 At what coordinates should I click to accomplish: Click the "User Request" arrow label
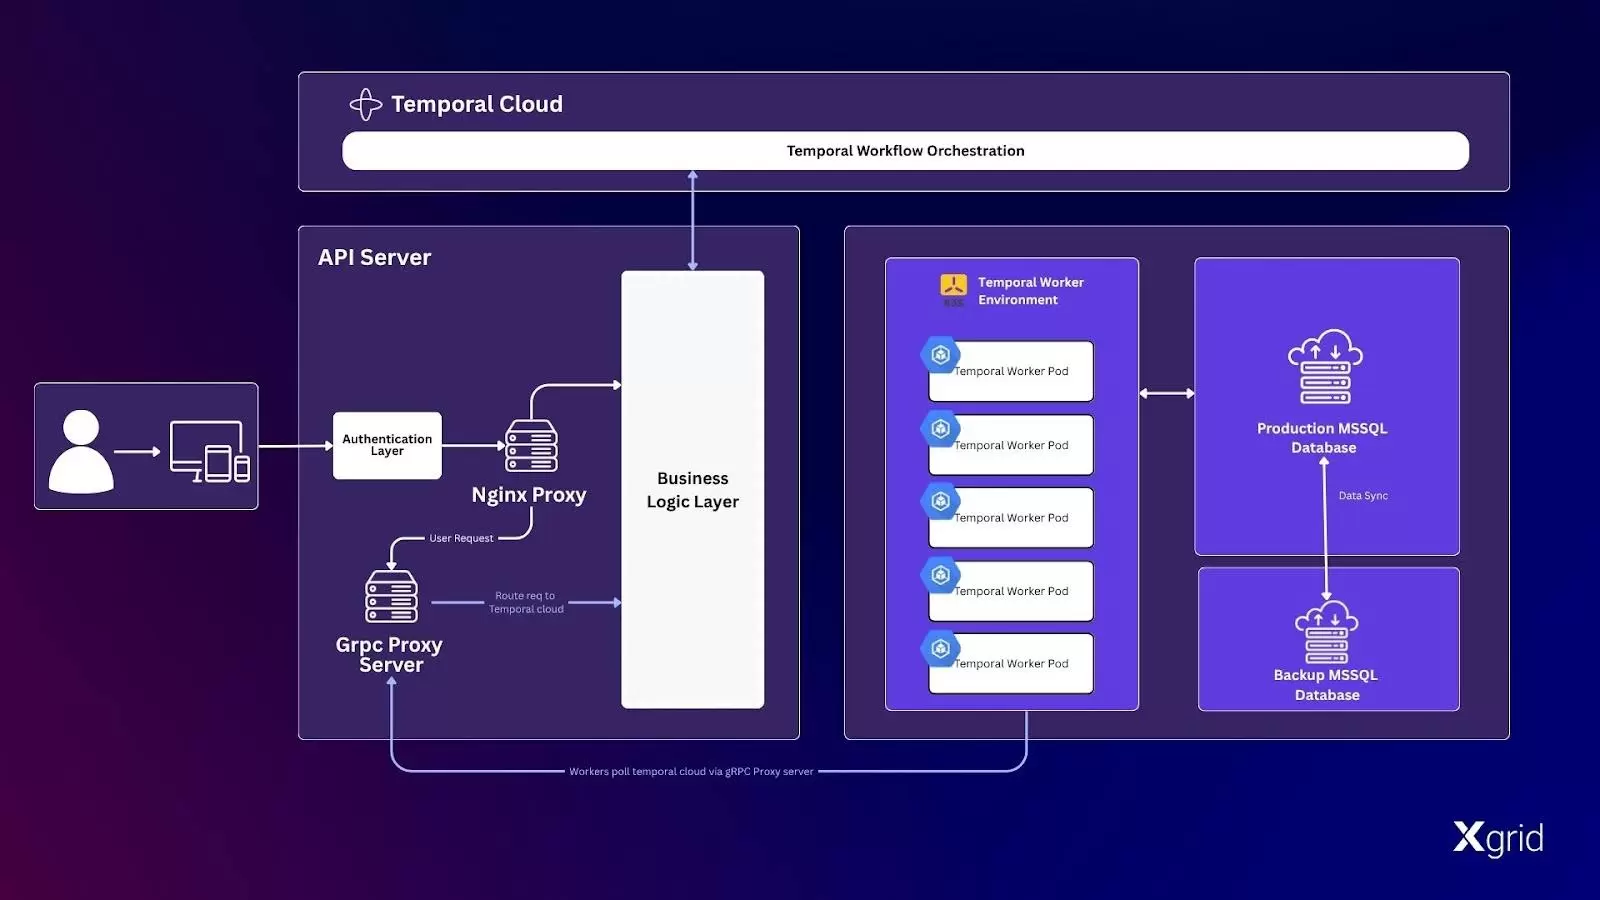461,538
